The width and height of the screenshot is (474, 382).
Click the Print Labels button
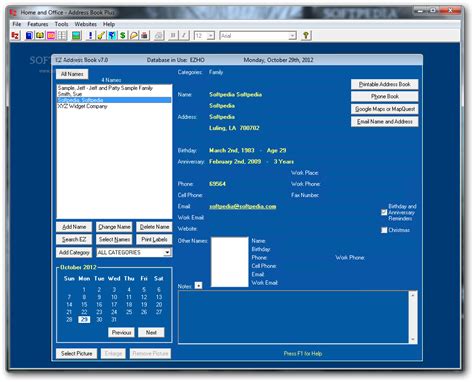[x=154, y=239]
